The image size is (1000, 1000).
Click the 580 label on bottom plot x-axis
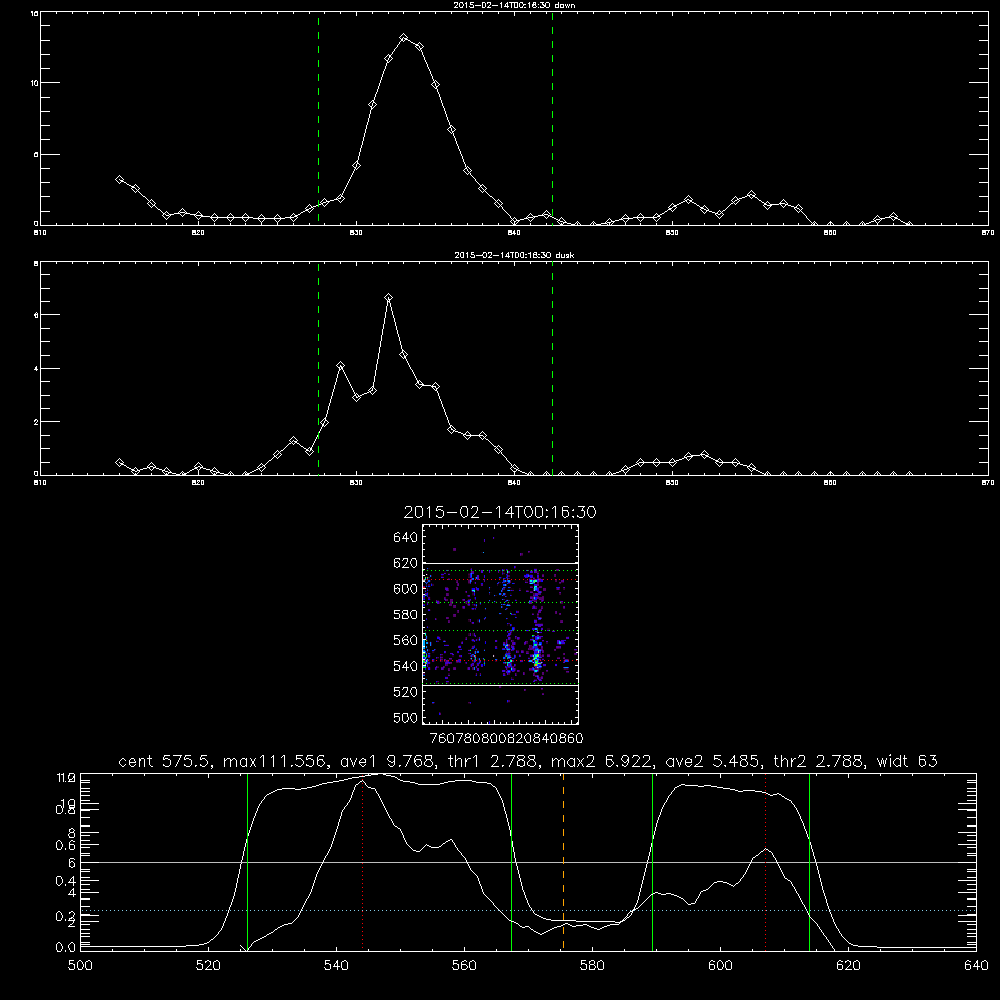tap(592, 966)
